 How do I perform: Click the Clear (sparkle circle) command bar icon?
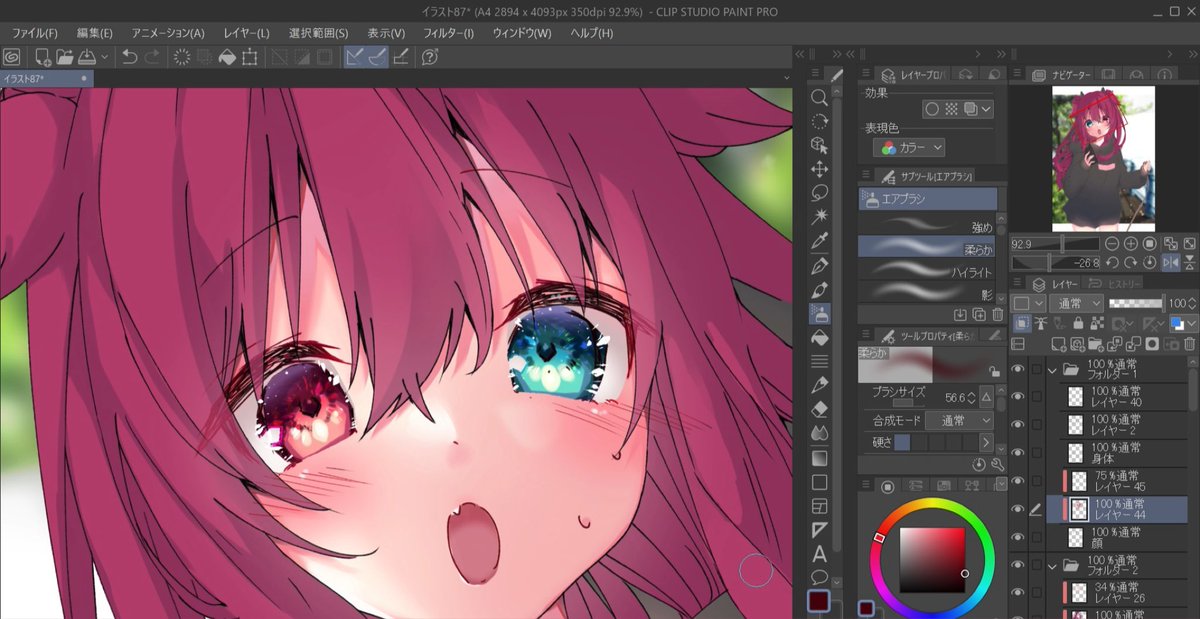(182, 57)
